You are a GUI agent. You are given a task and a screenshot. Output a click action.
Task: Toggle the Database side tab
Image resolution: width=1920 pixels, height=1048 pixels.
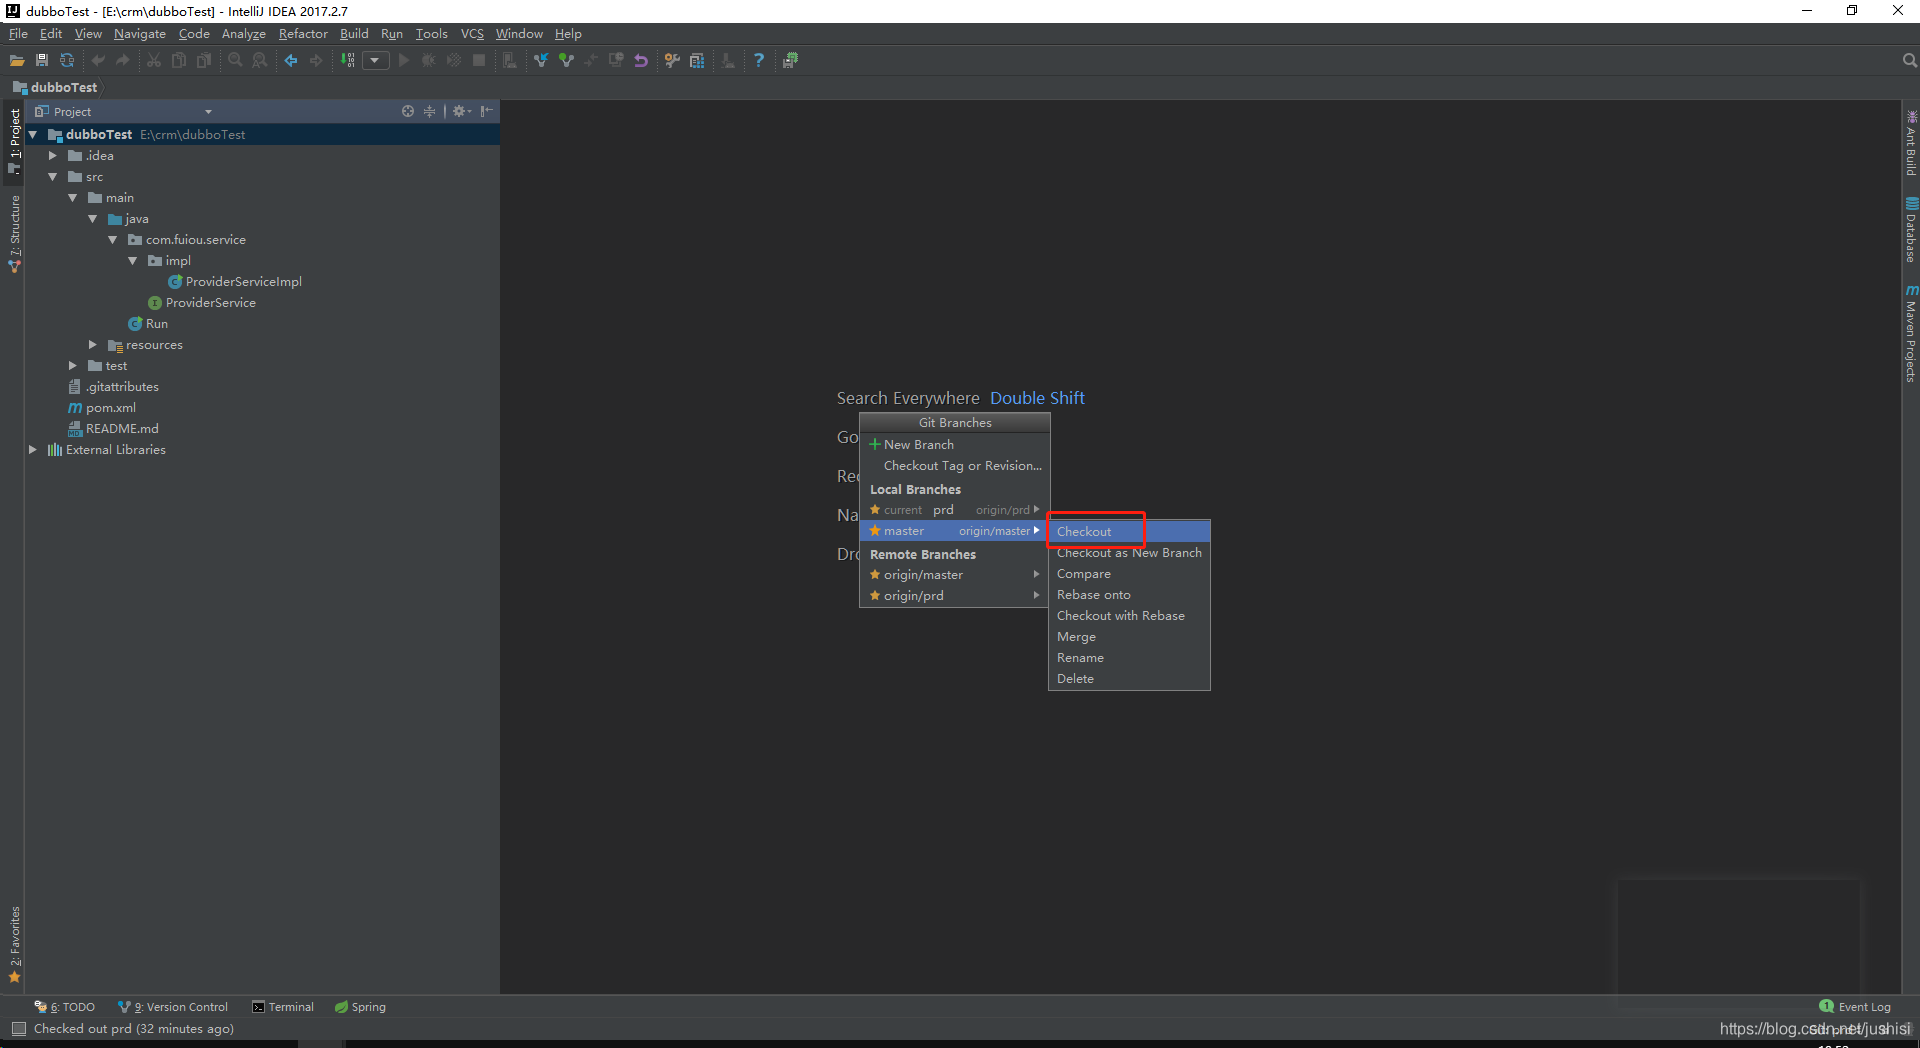click(x=1911, y=229)
